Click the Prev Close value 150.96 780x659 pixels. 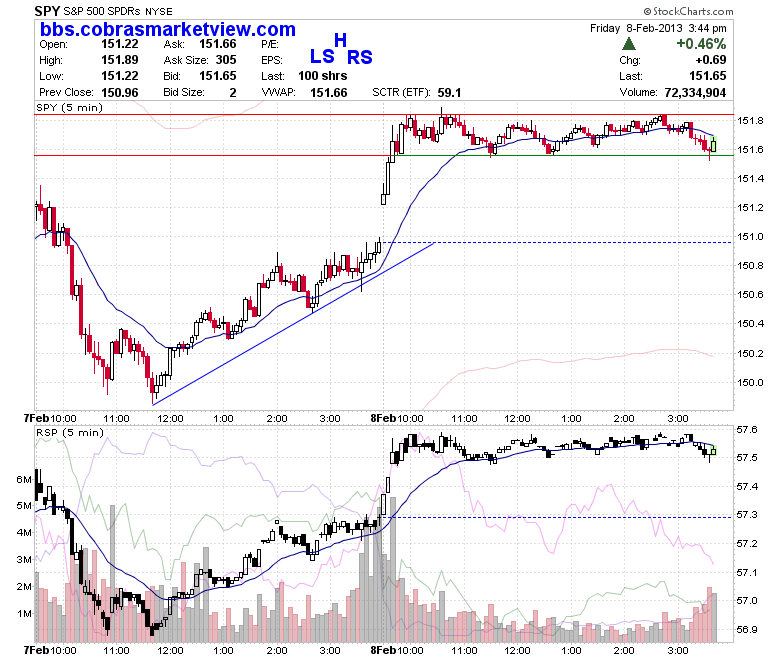pos(119,93)
